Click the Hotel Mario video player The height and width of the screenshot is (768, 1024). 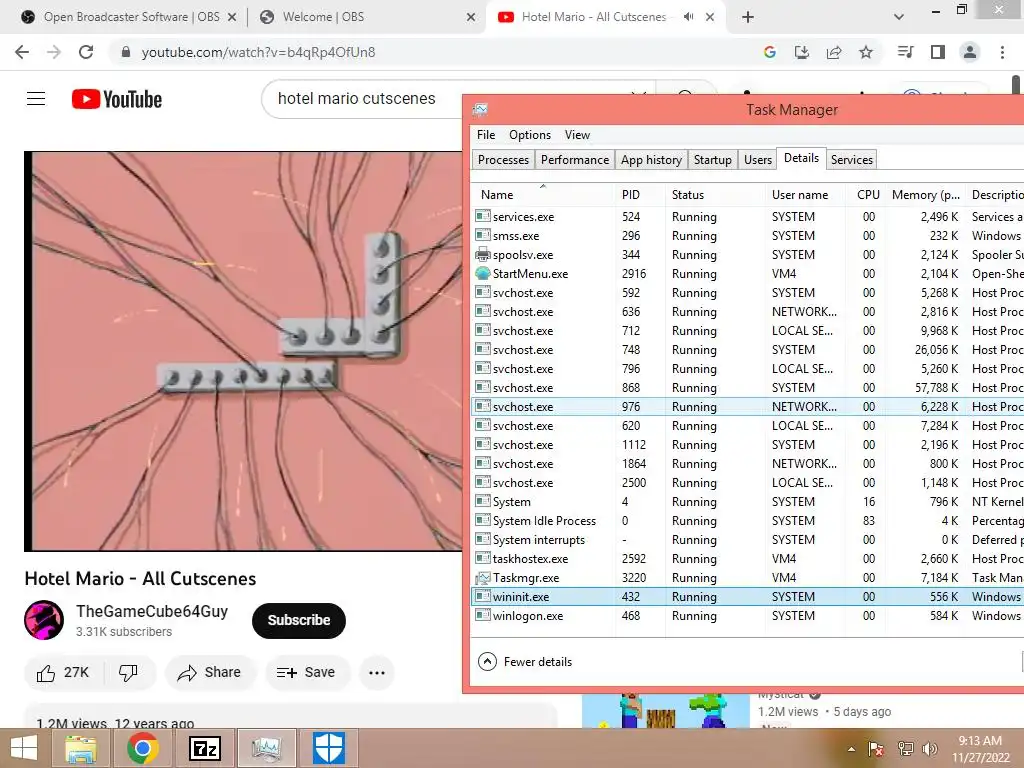[x=243, y=351]
